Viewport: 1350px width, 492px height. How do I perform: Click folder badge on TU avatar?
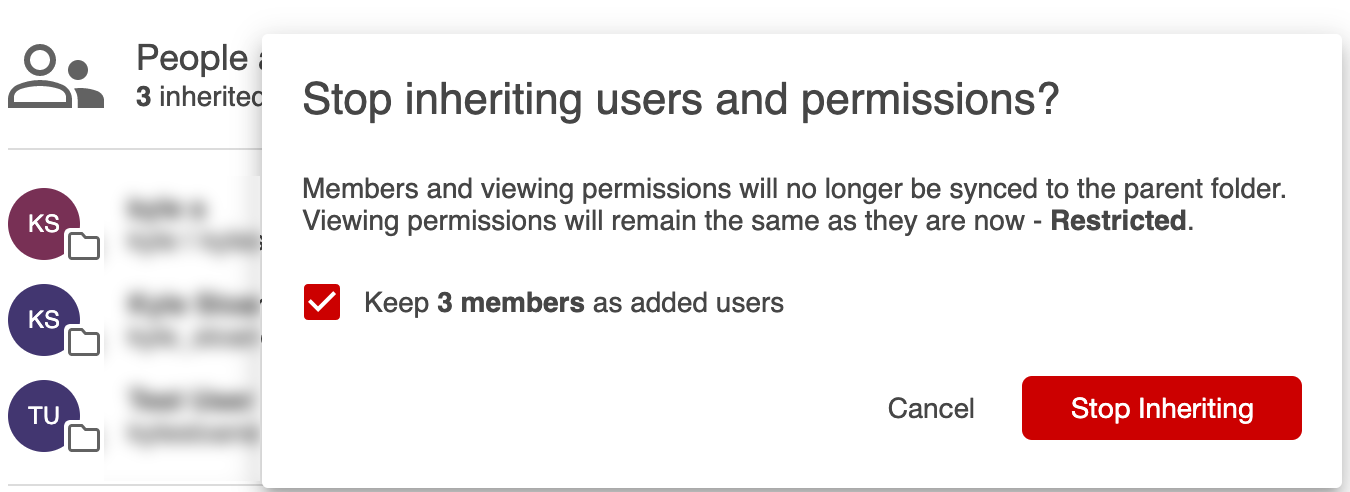tap(84, 437)
